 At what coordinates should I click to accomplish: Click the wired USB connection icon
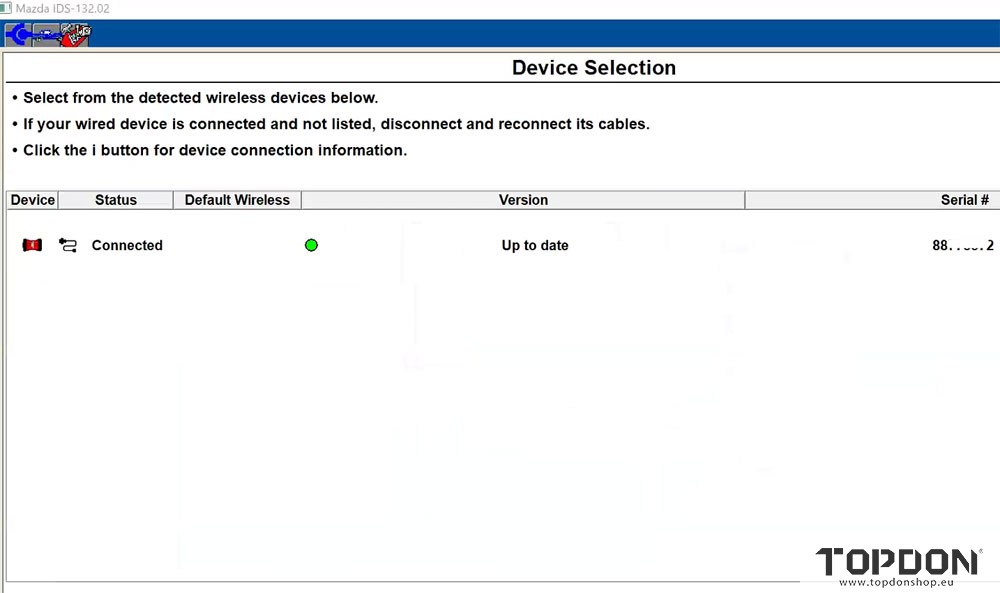point(68,245)
